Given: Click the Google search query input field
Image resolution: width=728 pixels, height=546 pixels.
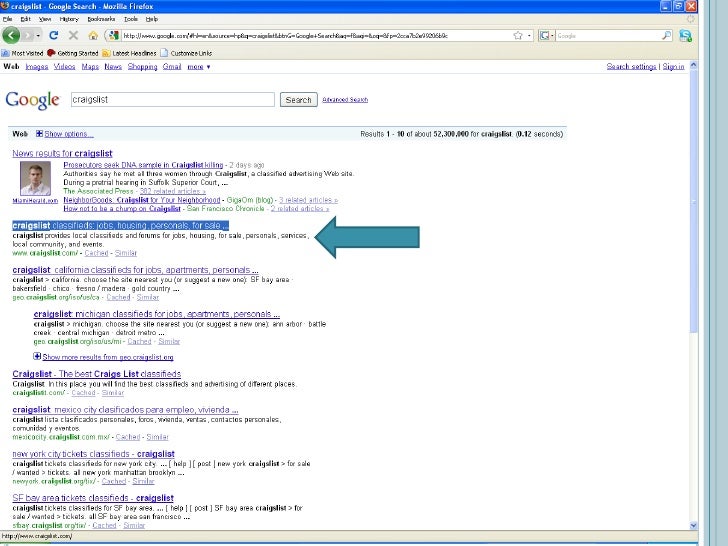Looking at the screenshot, I should pos(173,99).
